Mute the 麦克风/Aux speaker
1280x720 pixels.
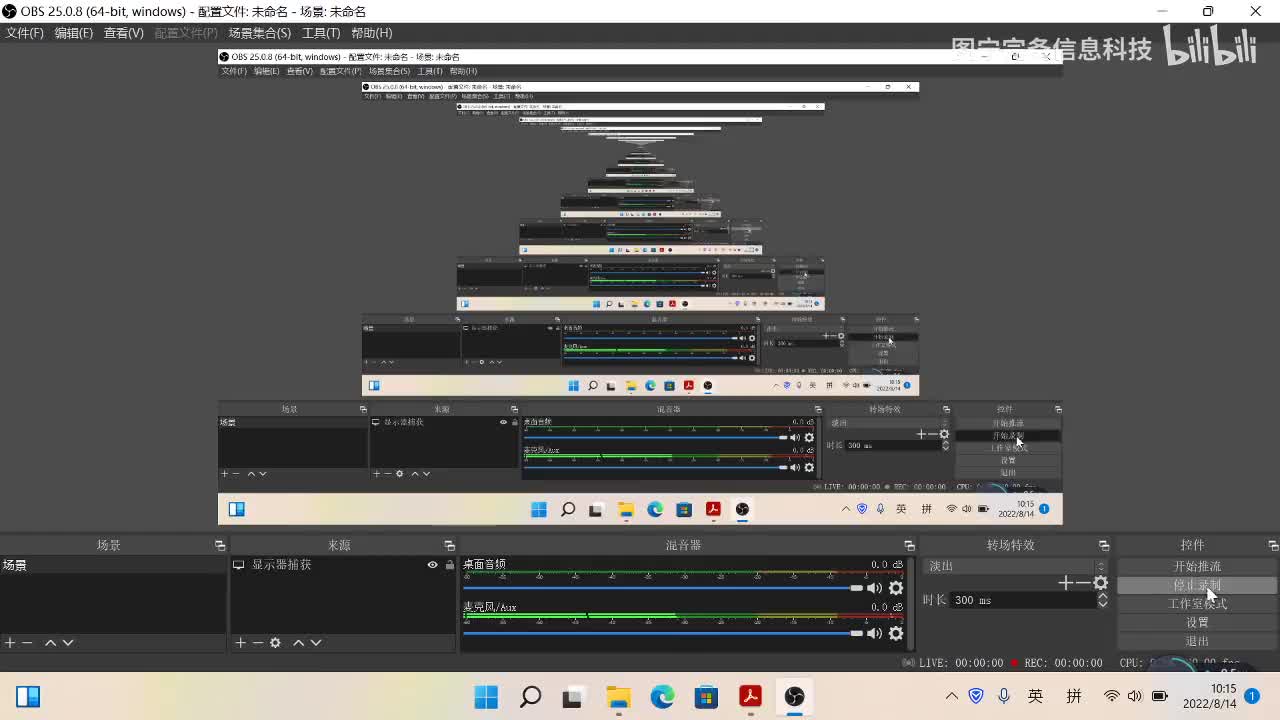[x=875, y=633]
